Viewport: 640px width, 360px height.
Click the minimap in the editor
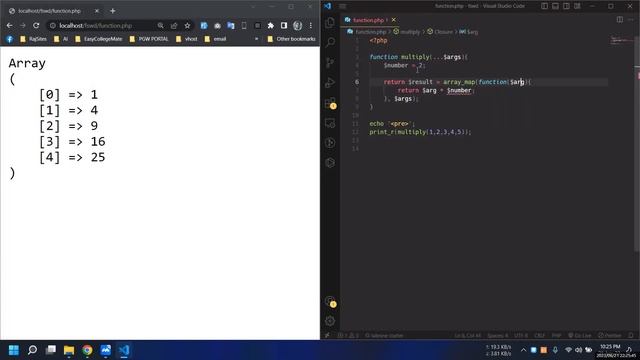point(621,40)
